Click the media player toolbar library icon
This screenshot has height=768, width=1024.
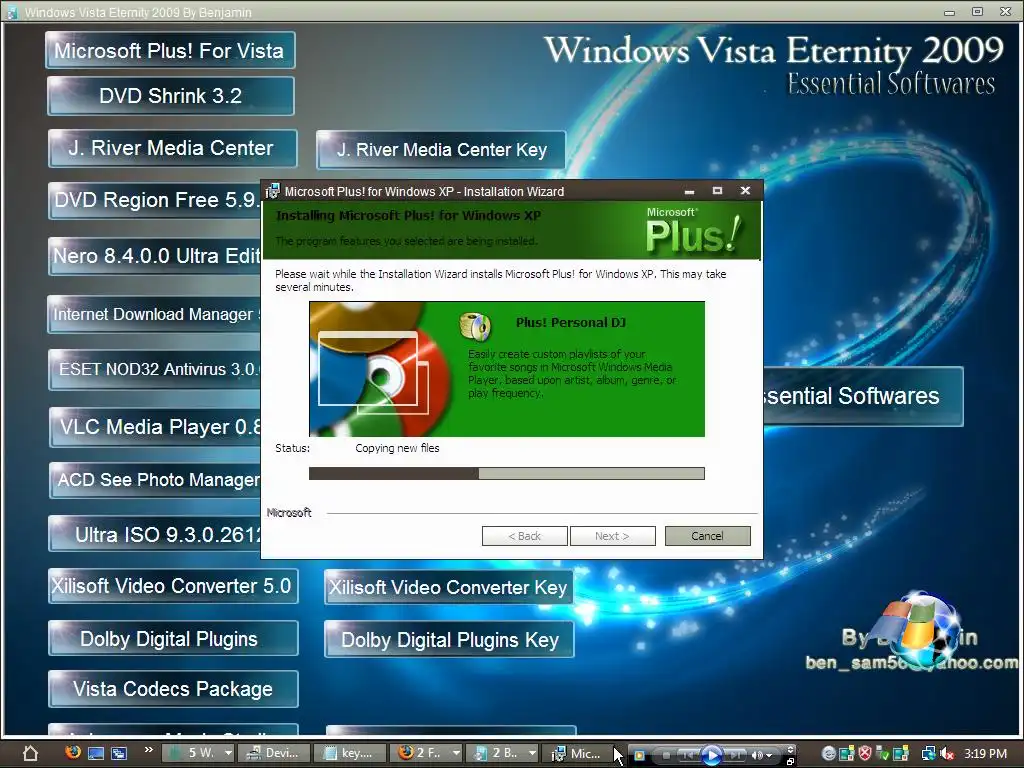click(x=639, y=756)
